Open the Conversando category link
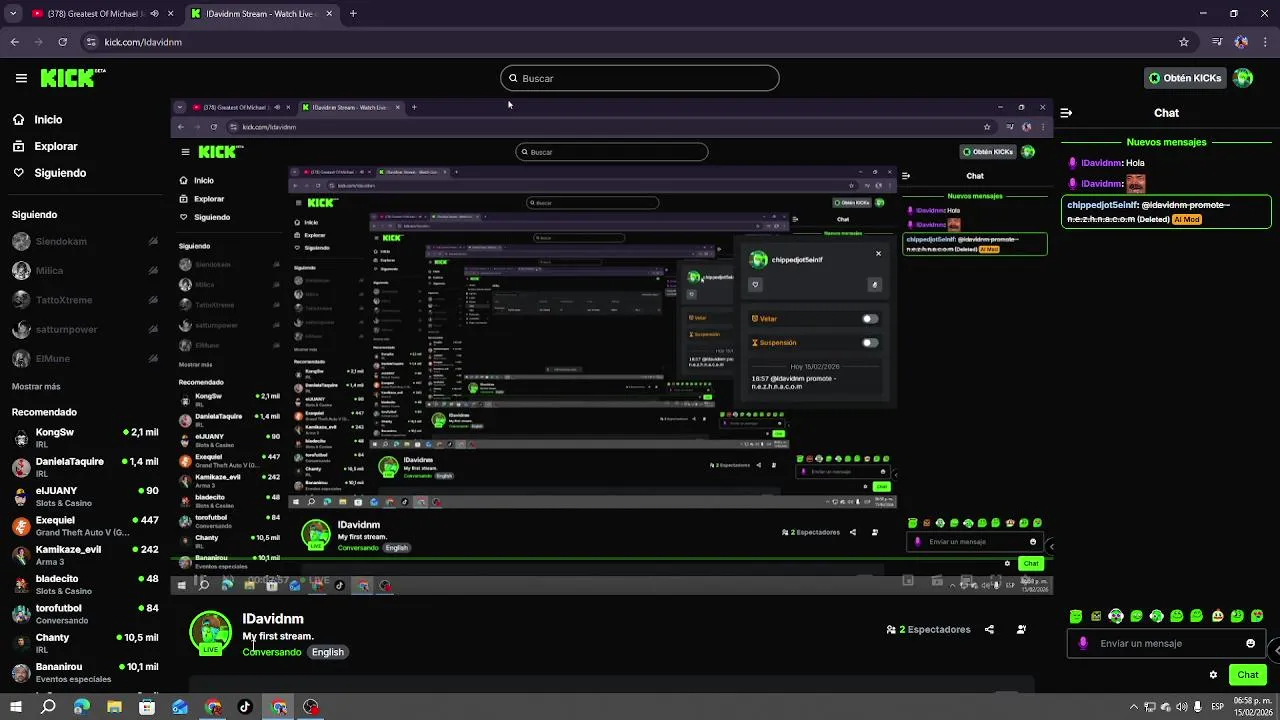 coord(272,652)
